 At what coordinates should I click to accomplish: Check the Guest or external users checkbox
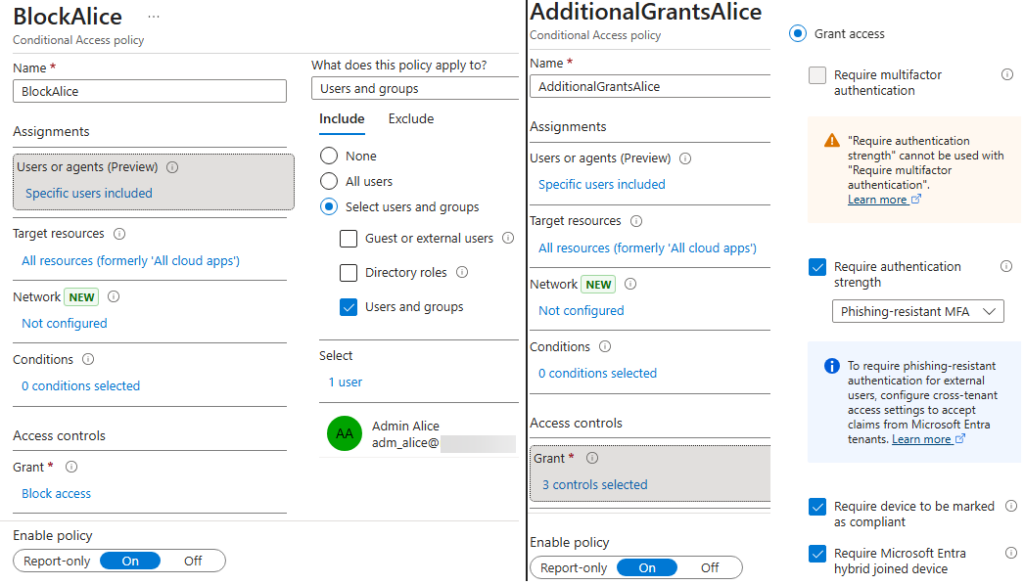click(x=348, y=238)
